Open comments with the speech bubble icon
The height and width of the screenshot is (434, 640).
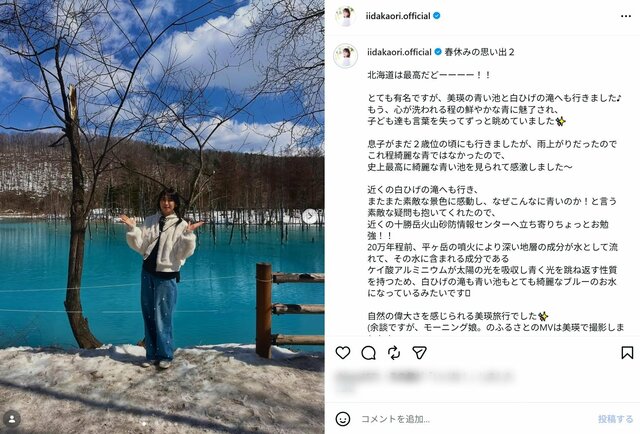pos(368,353)
